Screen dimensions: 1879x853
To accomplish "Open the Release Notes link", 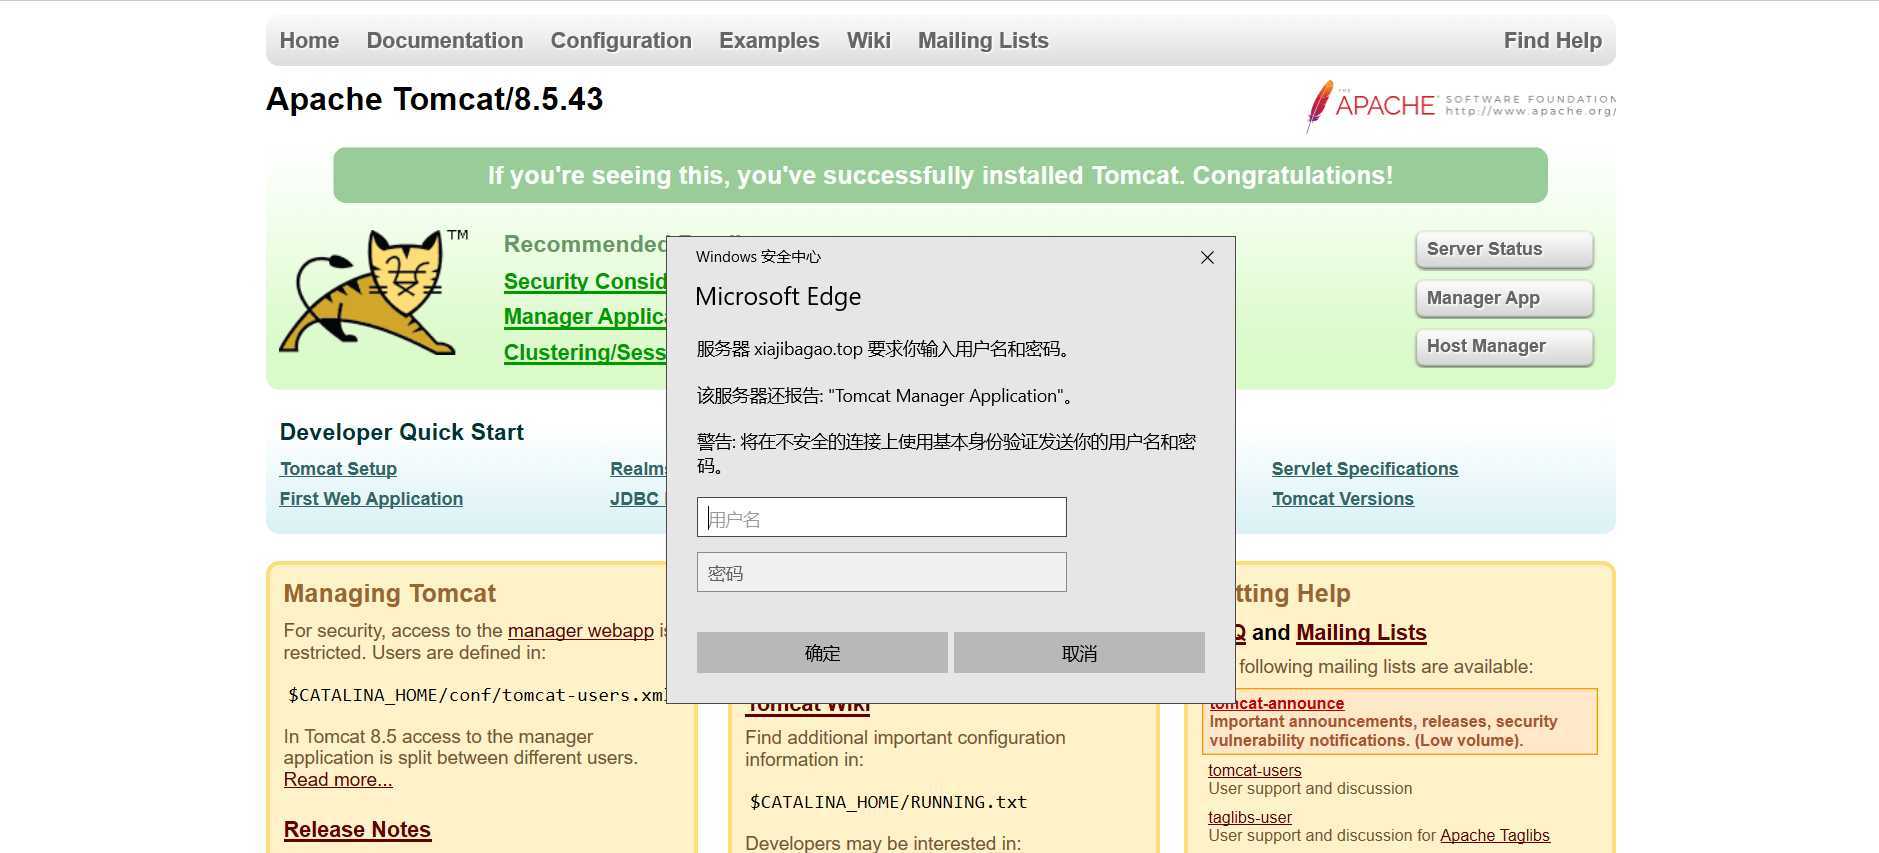I will coord(357,830).
